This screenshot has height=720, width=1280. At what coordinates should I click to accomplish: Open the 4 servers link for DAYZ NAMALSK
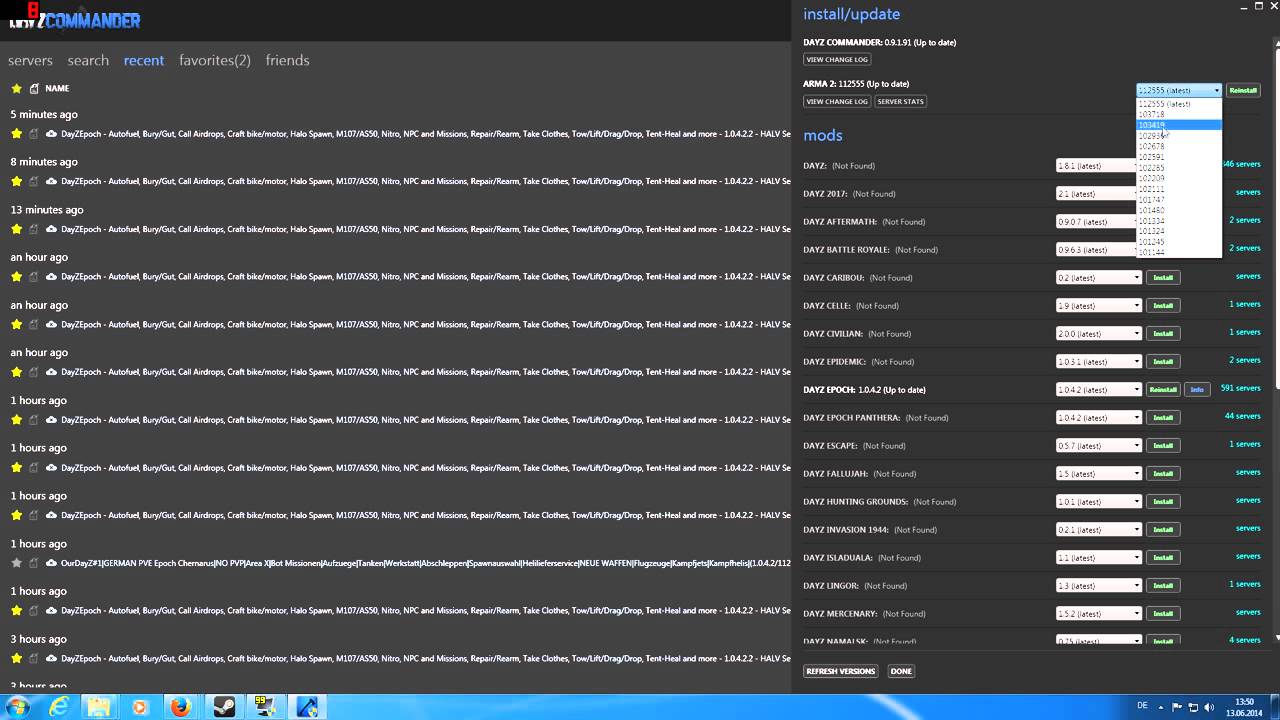pos(1245,640)
